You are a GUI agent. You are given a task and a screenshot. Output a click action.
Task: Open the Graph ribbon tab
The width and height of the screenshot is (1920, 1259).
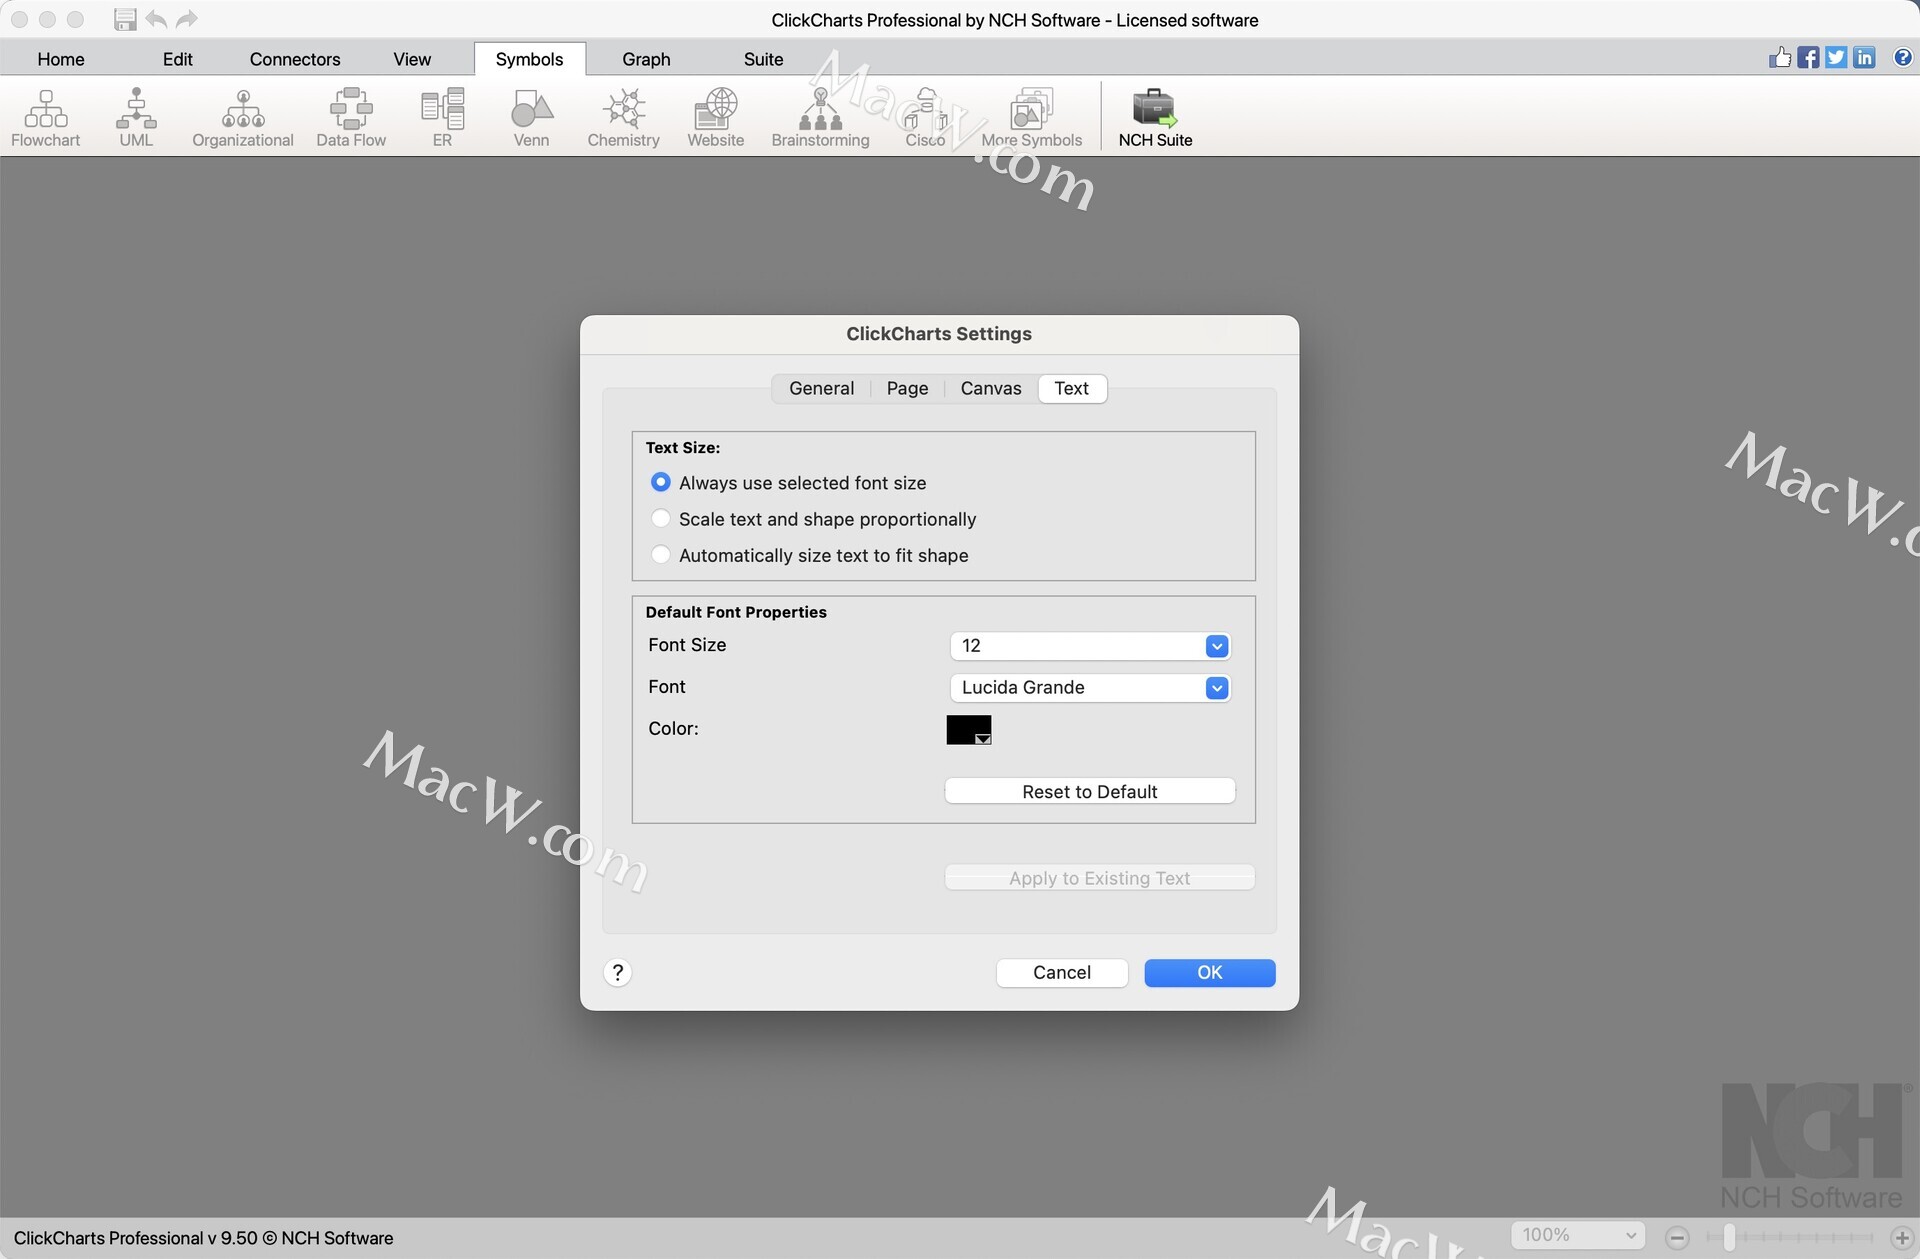pyautogui.click(x=646, y=59)
